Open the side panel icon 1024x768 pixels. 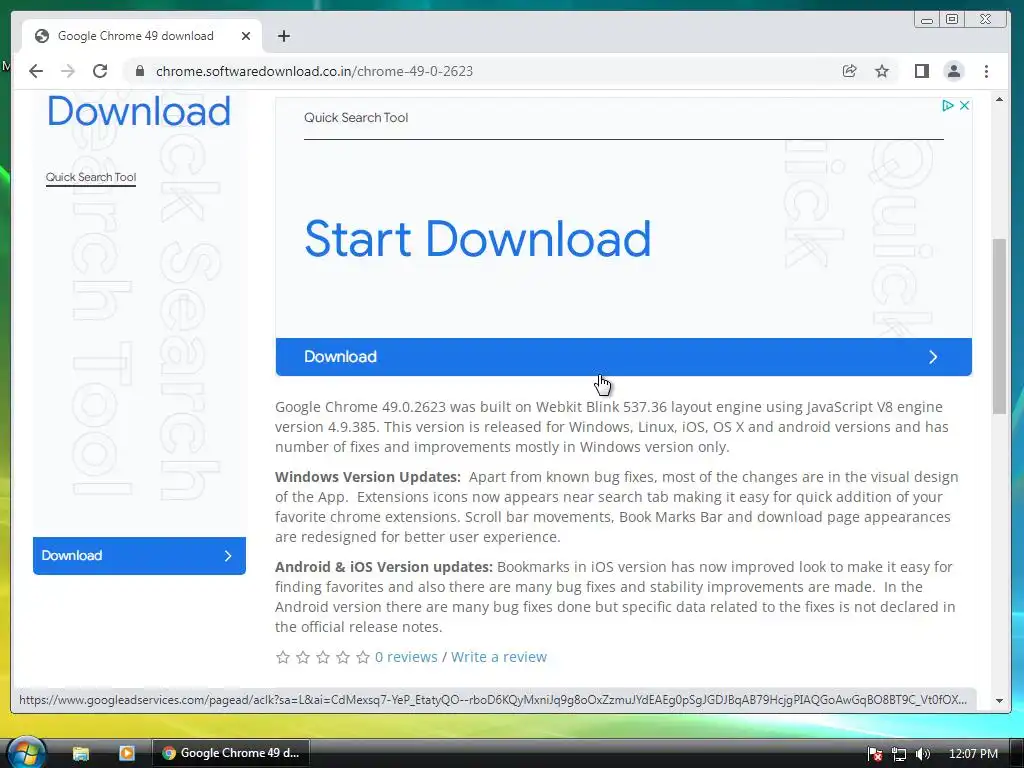(921, 71)
